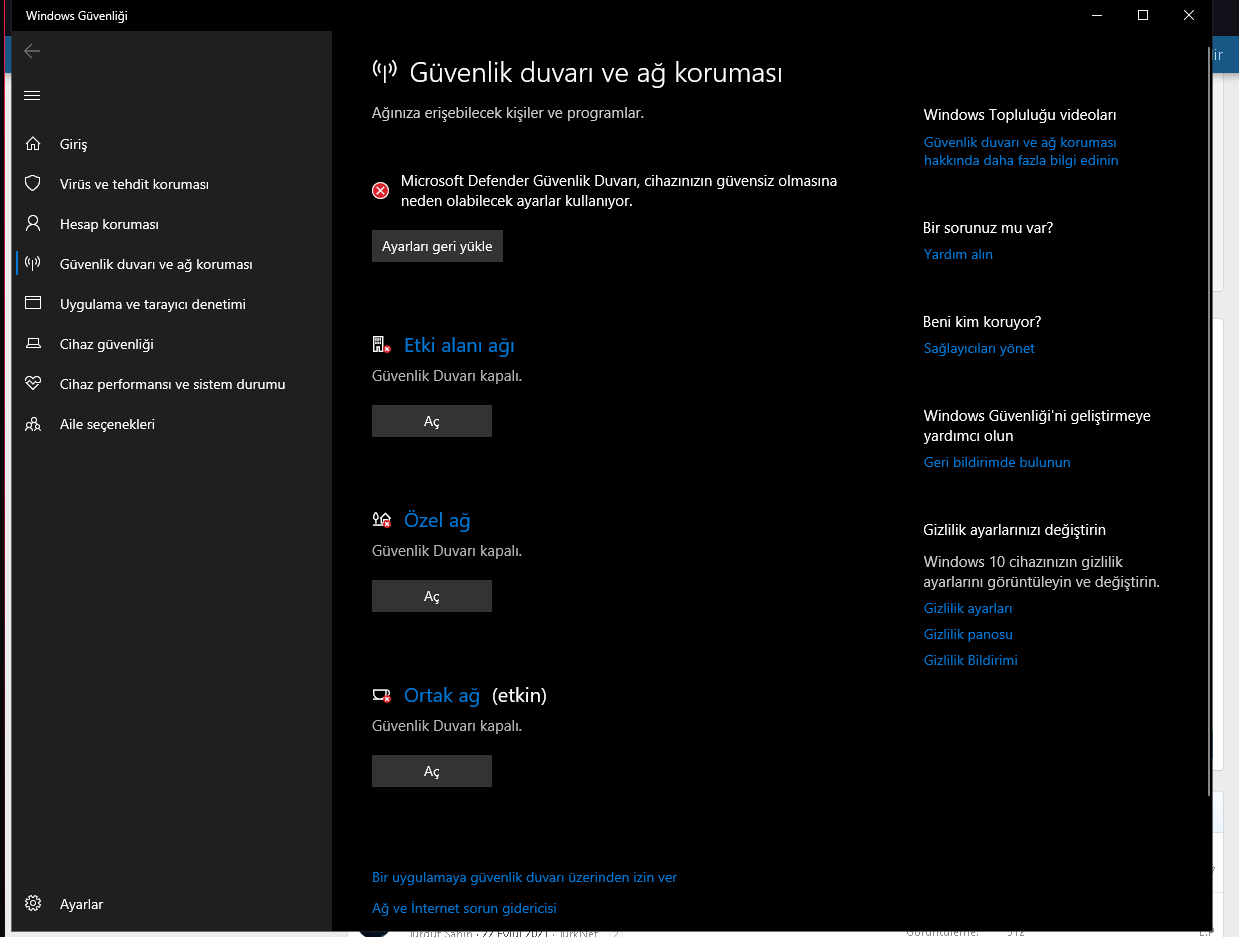
Task: Click the antenna icon for Güvenlik duvarı ve ağ koruması
Action: pos(33,264)
